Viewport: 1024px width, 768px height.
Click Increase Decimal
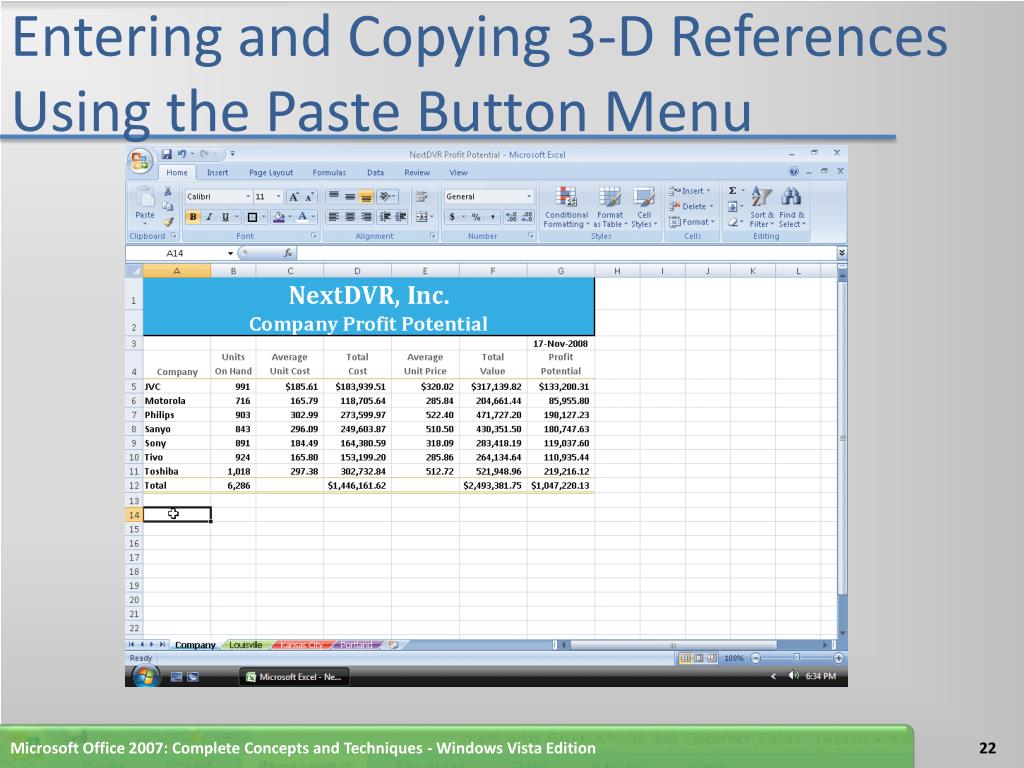tap(511, 217)
